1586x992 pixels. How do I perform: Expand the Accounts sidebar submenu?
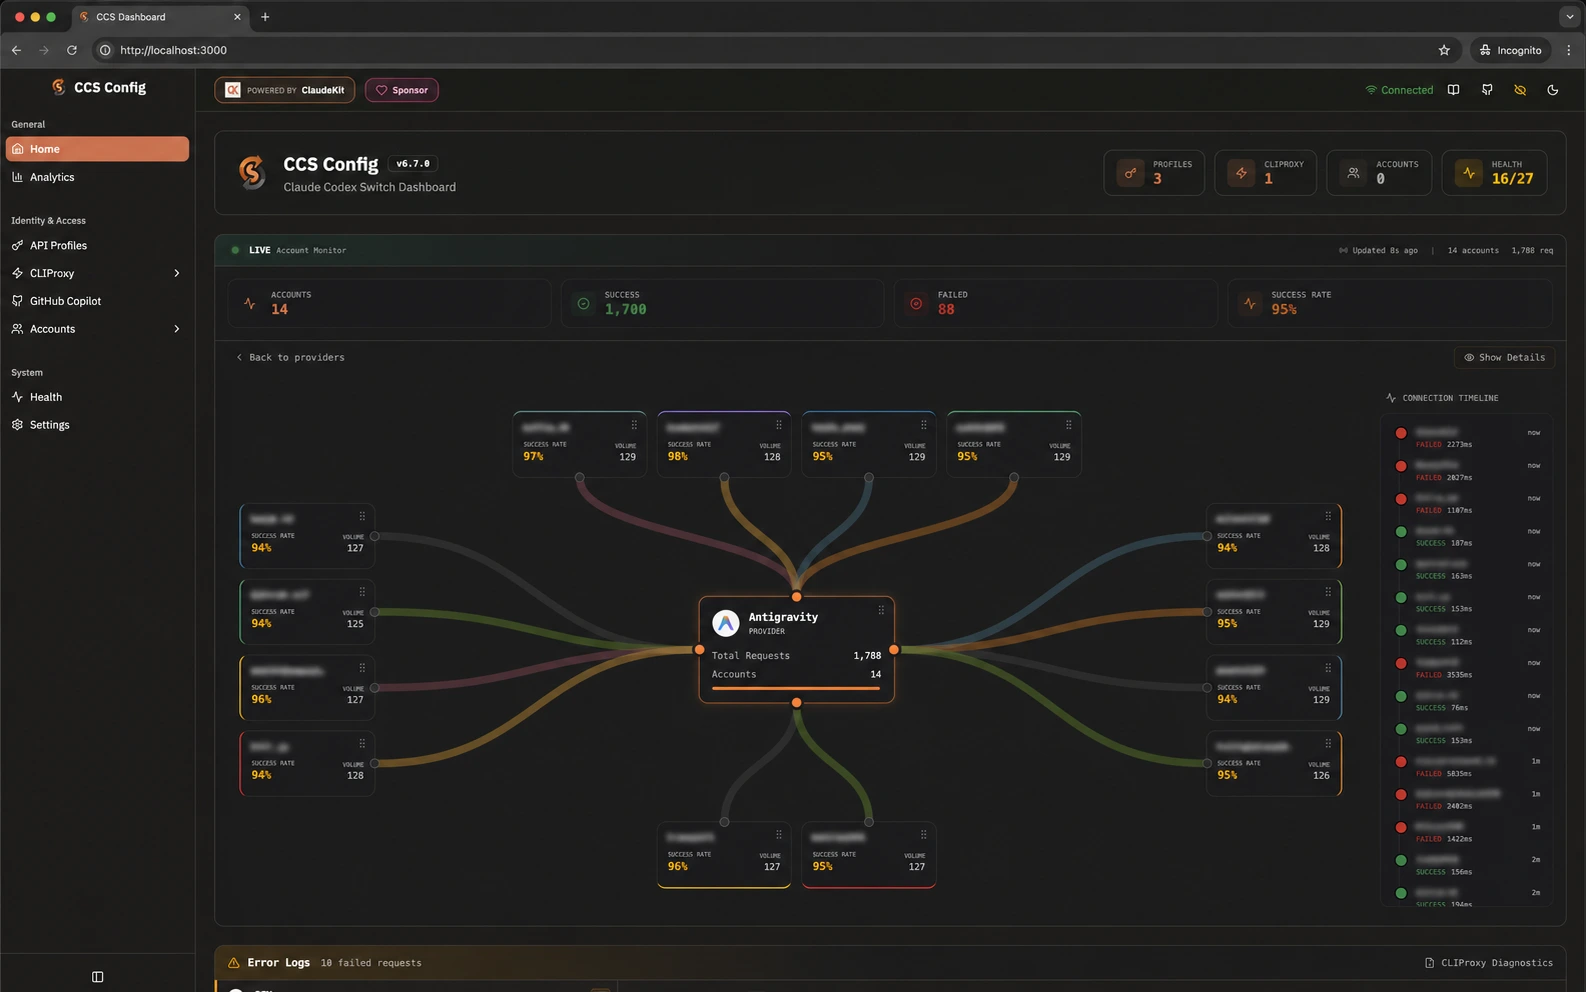click(x=177, y=329)
